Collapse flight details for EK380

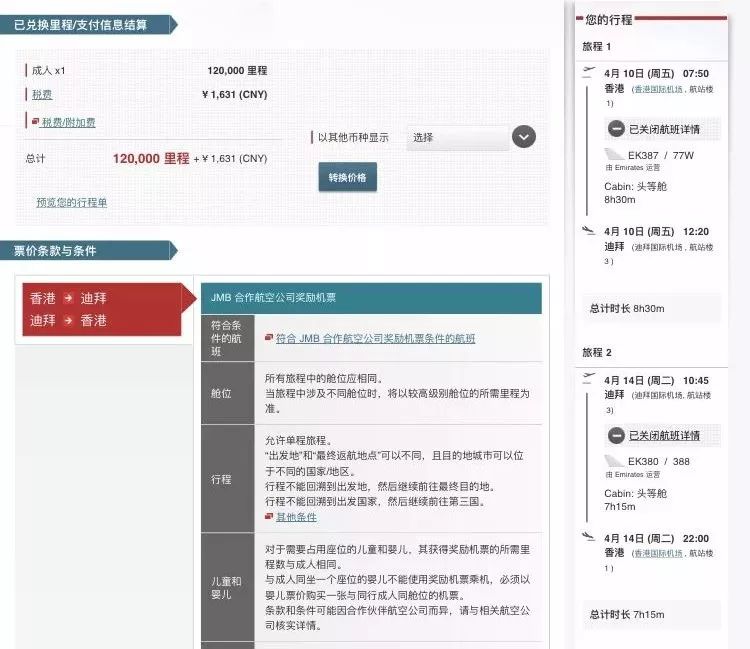tap(664, 435)
